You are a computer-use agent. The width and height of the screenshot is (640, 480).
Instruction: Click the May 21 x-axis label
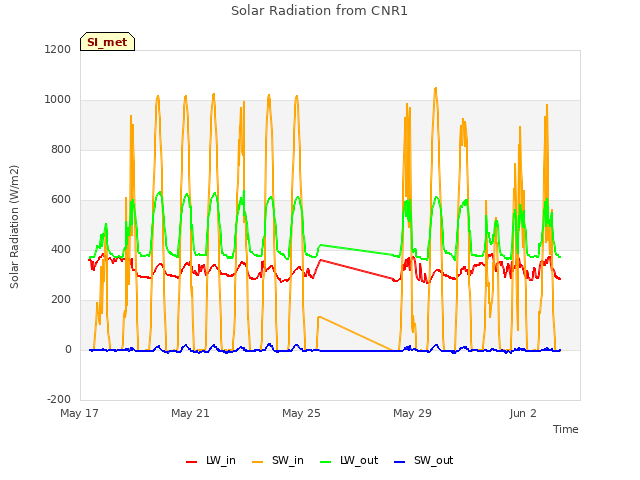[190, 413]
